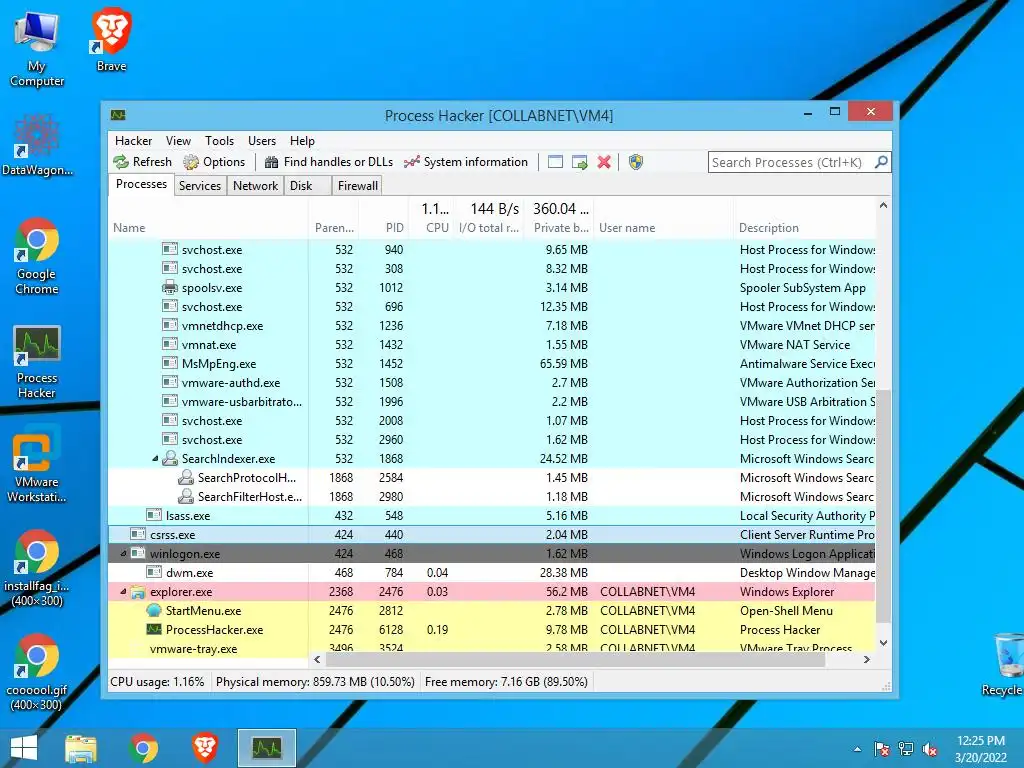Click the horizontal scrollbar left arrow
The width and height of the screenshot is (1024, 768).
click(x=317, y=660)
